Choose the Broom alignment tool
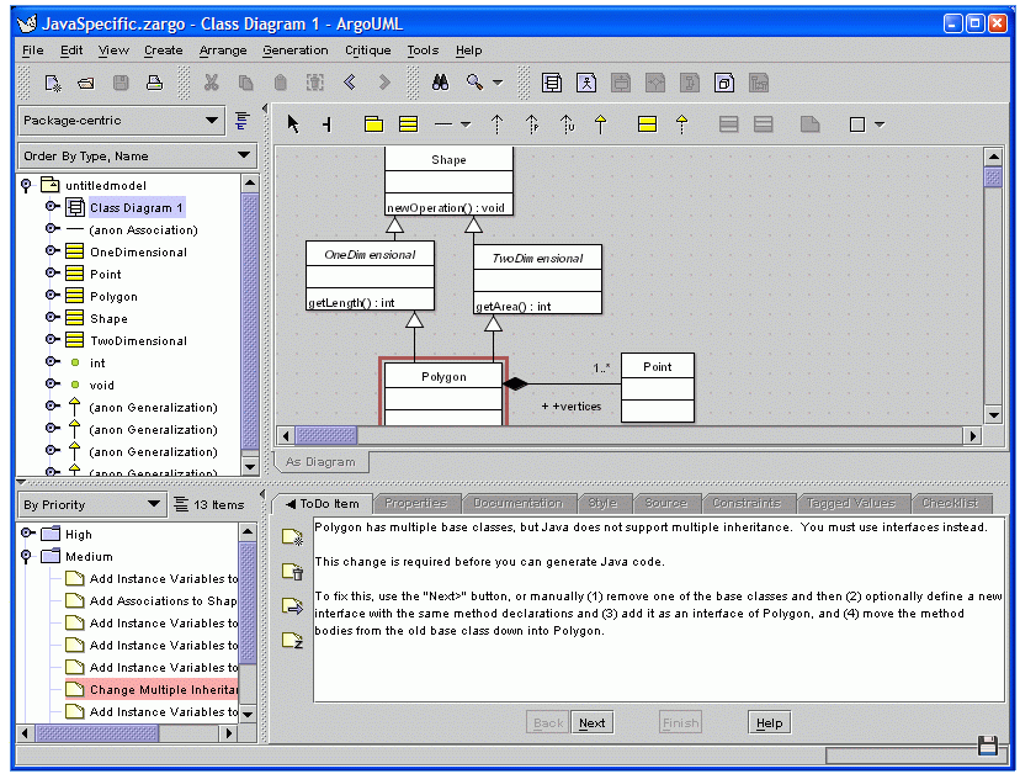This screenshot has width=1020, height=774. [327, 124]
